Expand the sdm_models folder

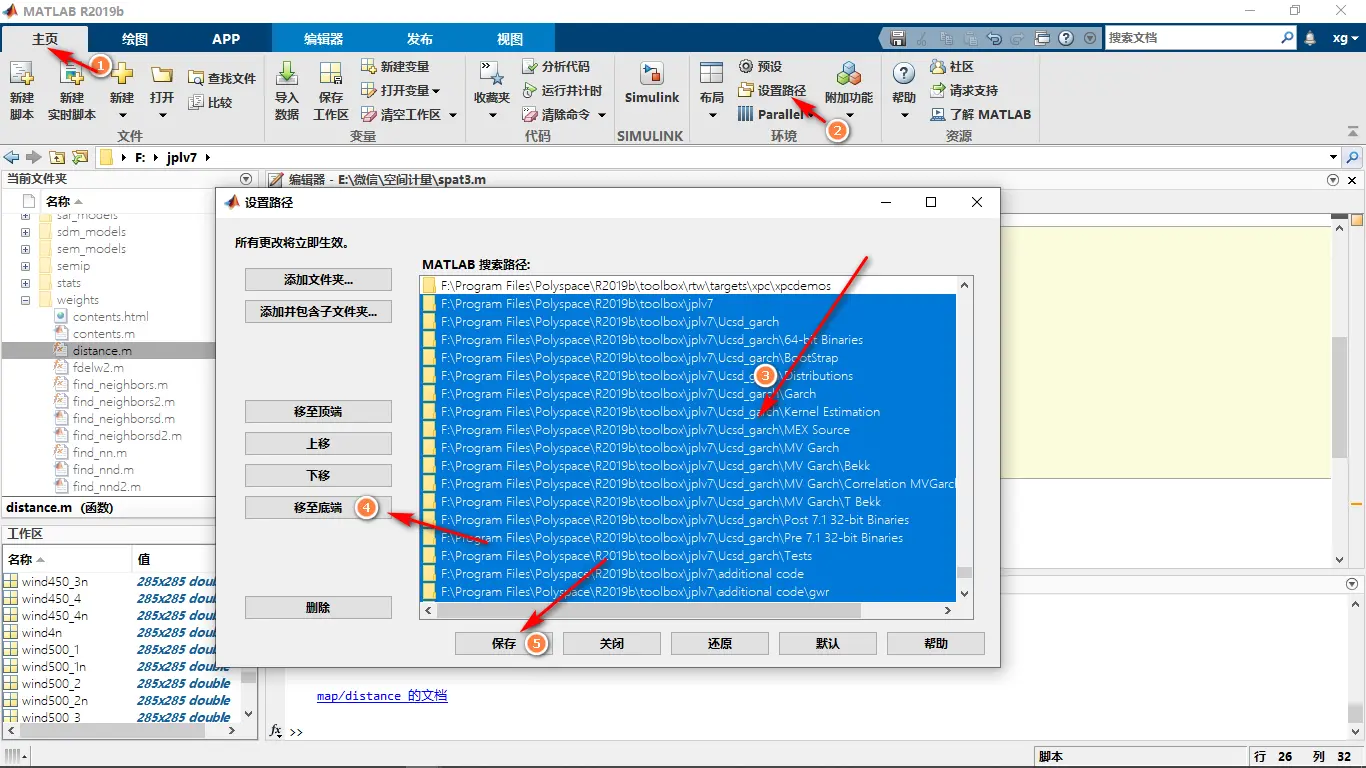pyautogui.click(x=25, y=232)
